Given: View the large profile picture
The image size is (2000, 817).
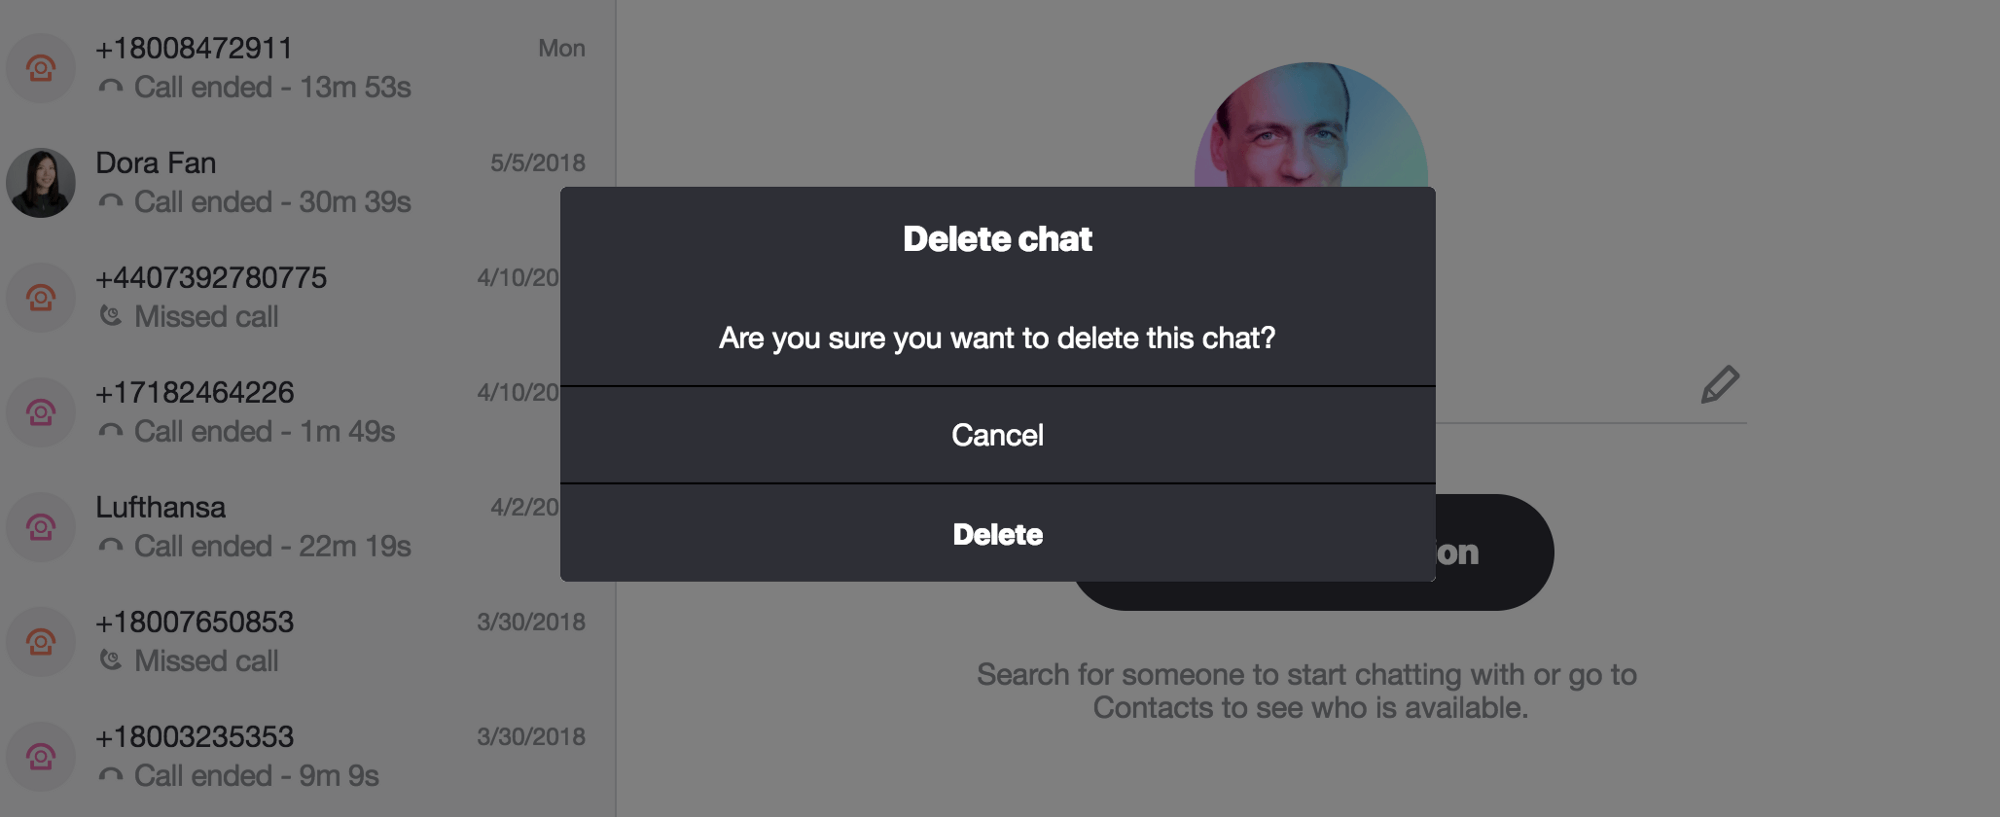Looking at the screenshot, I should (1311, 125).
